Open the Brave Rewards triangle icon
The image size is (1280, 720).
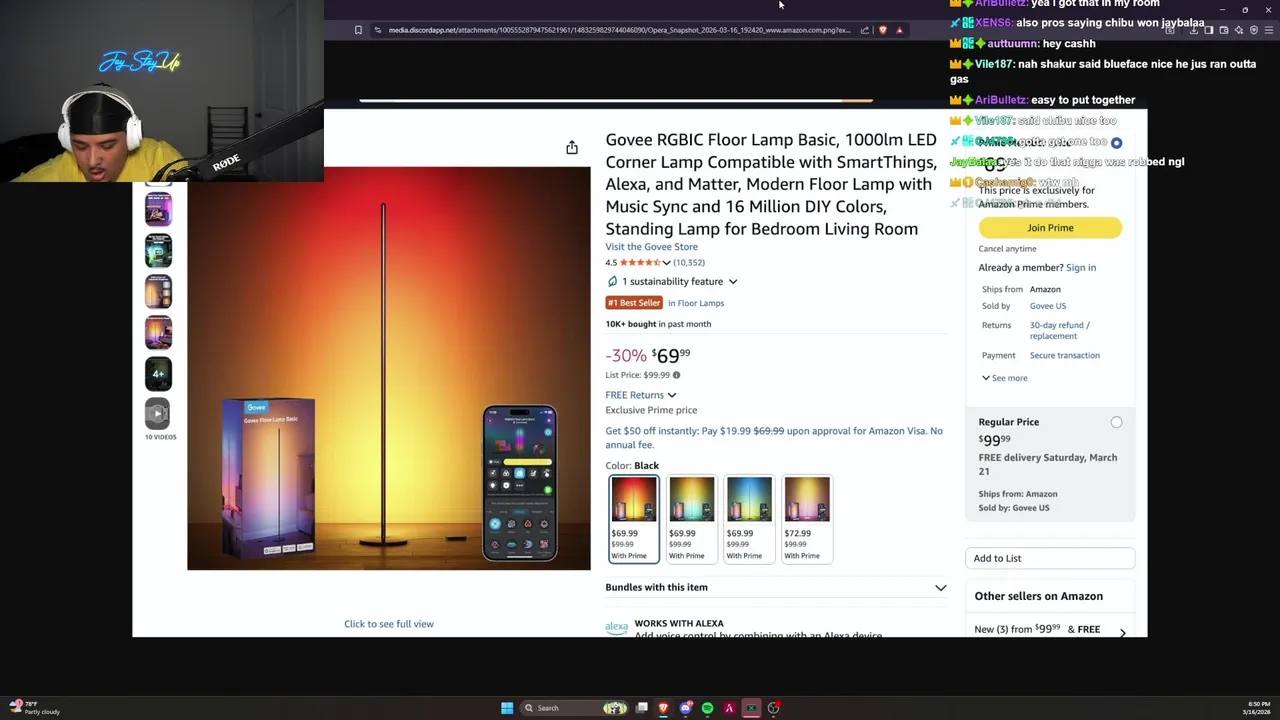[899, 30]
